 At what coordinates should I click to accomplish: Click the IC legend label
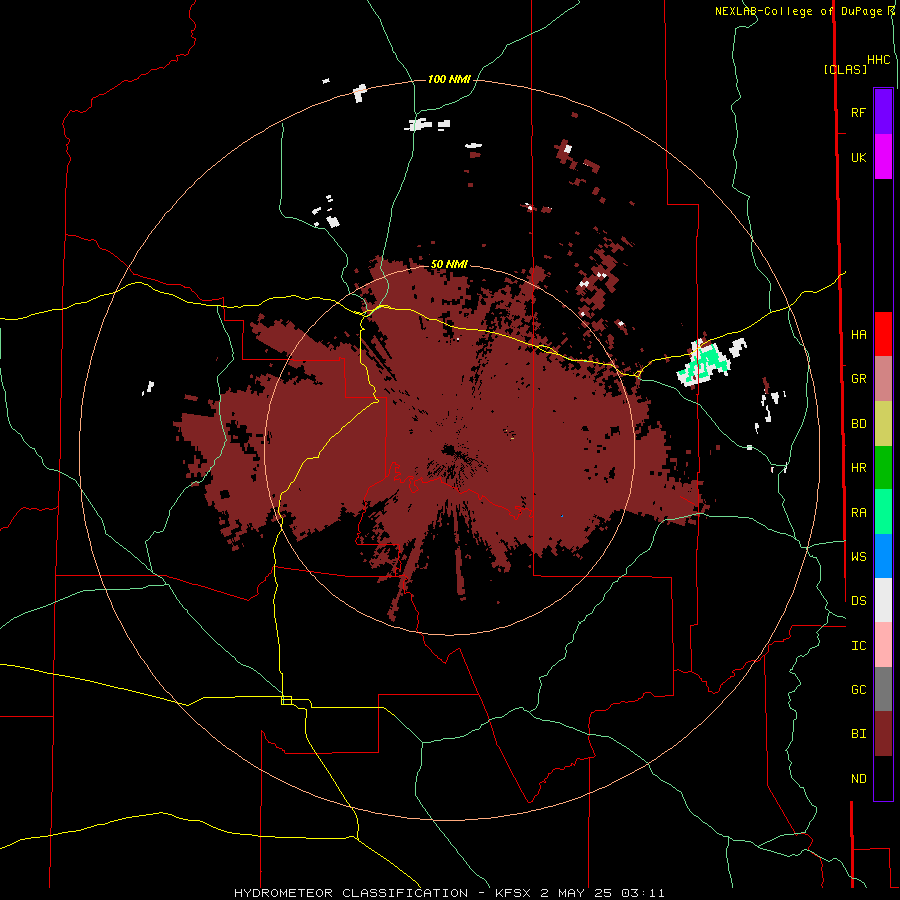coord(858,646)
